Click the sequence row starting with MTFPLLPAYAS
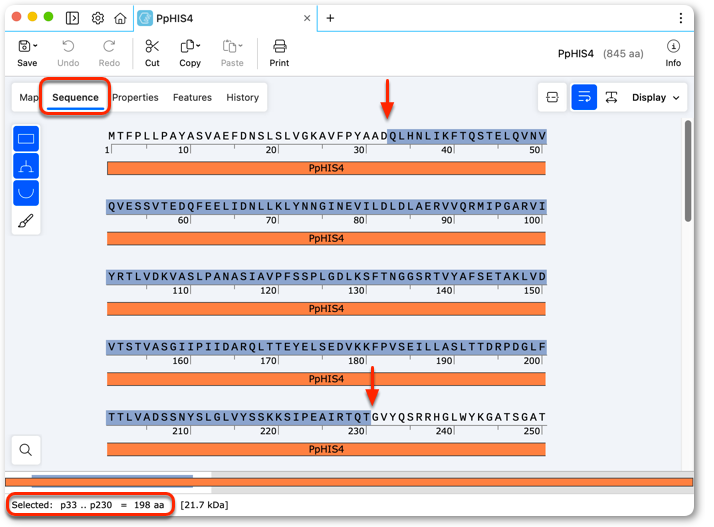Viewport: 714px width, 527px height. click(x=326, y=136)
